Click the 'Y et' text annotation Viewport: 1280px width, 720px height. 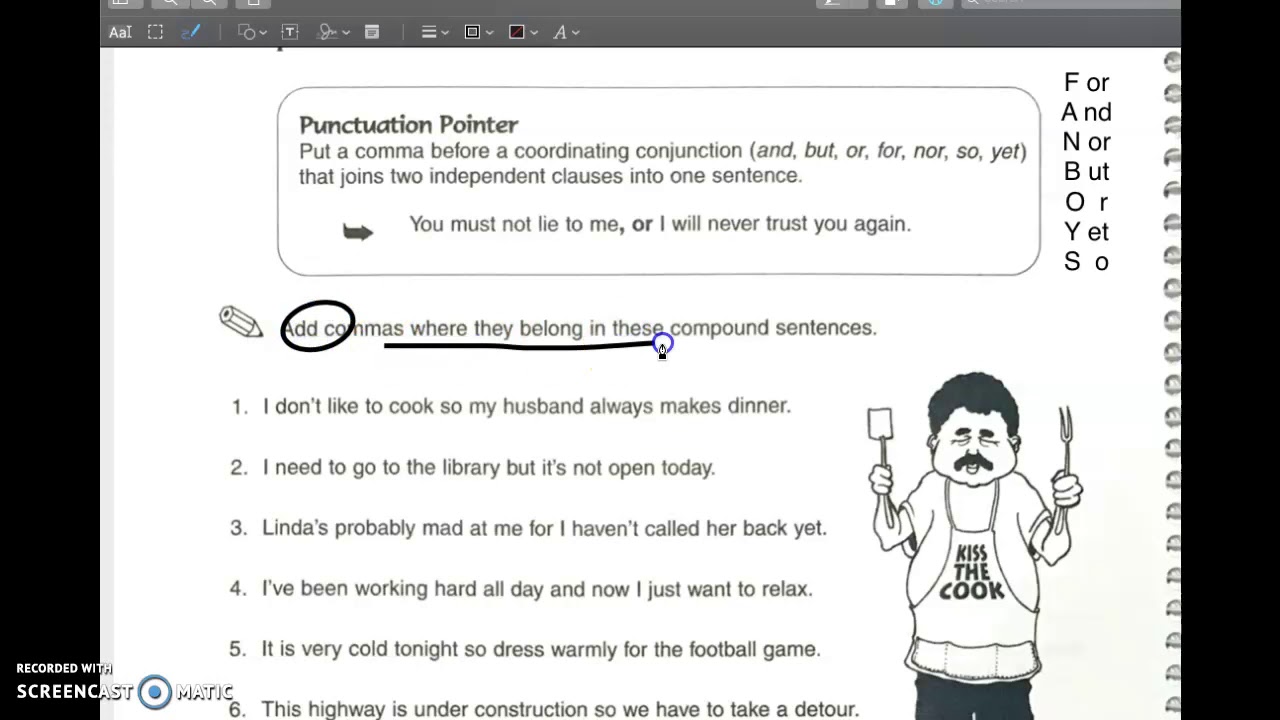pyautogui.click(x=1086, y=232)
